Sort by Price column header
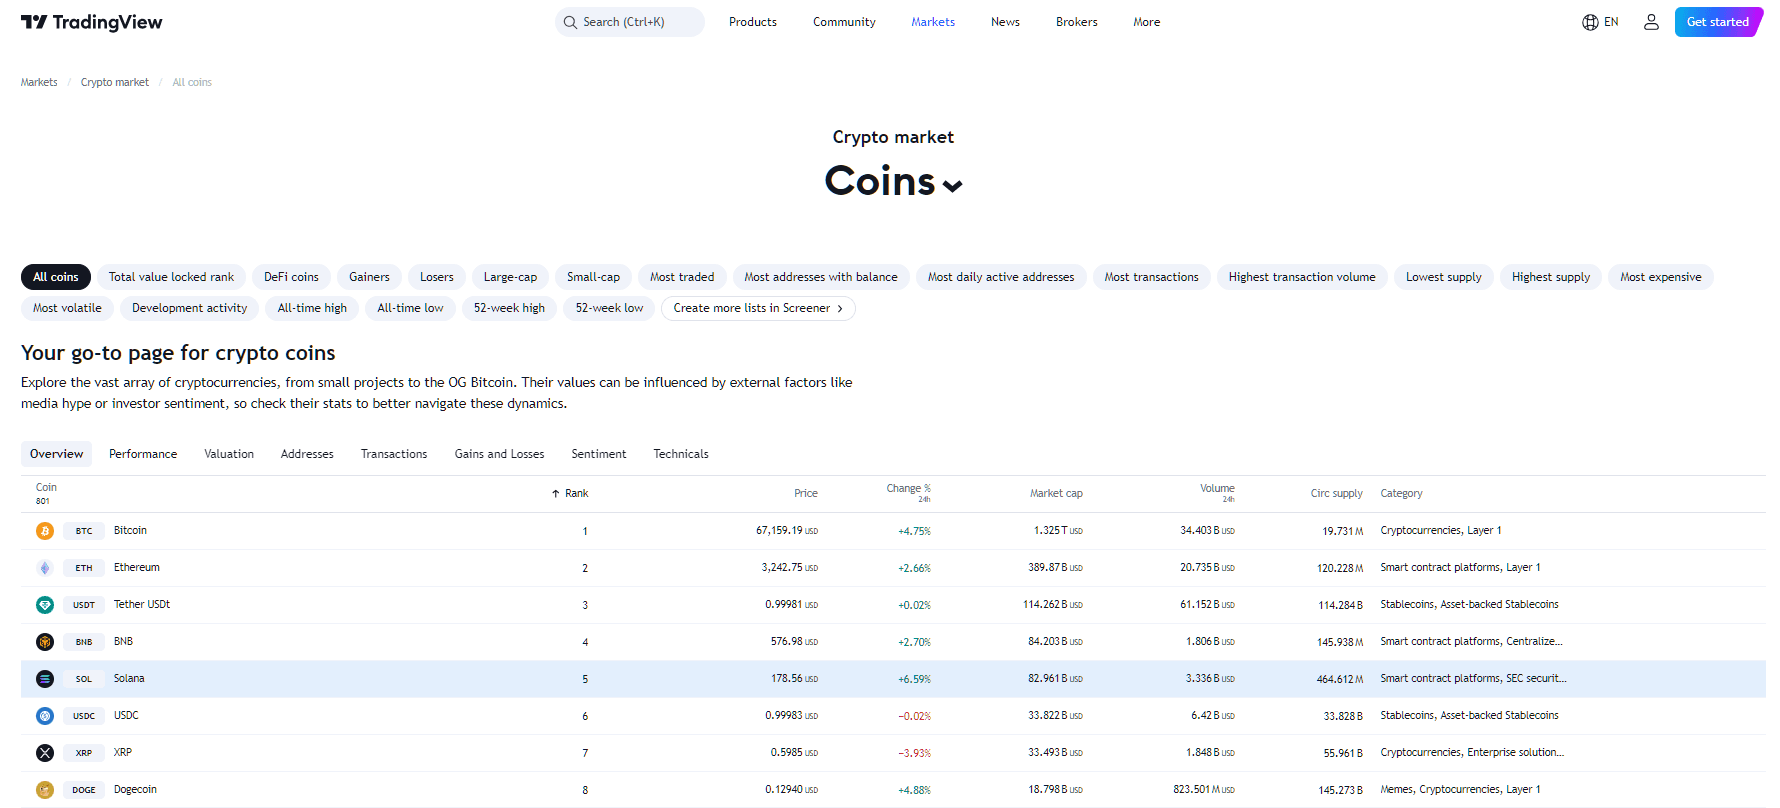 tap(806, 494)
